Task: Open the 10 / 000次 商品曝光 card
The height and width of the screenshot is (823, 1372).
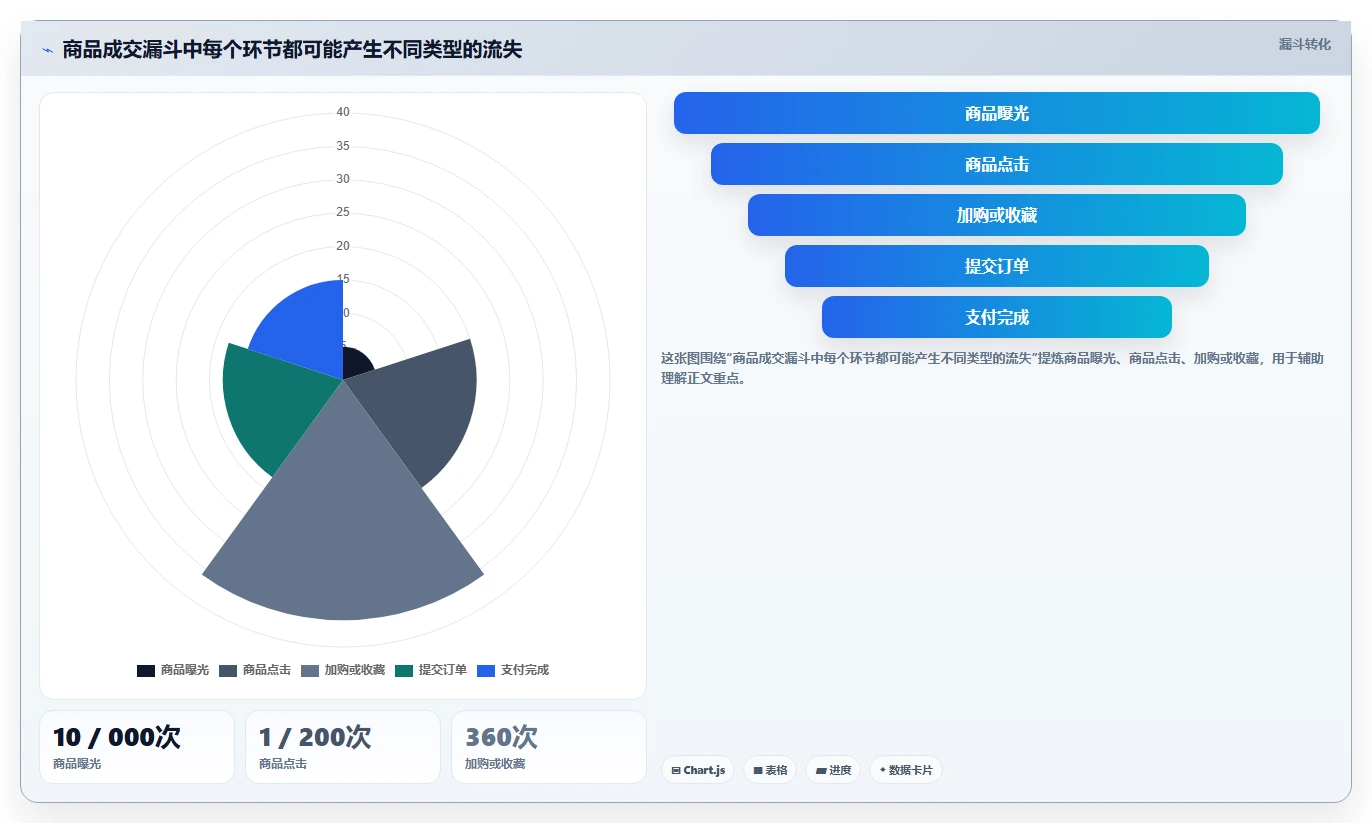Action: point(137,747)
